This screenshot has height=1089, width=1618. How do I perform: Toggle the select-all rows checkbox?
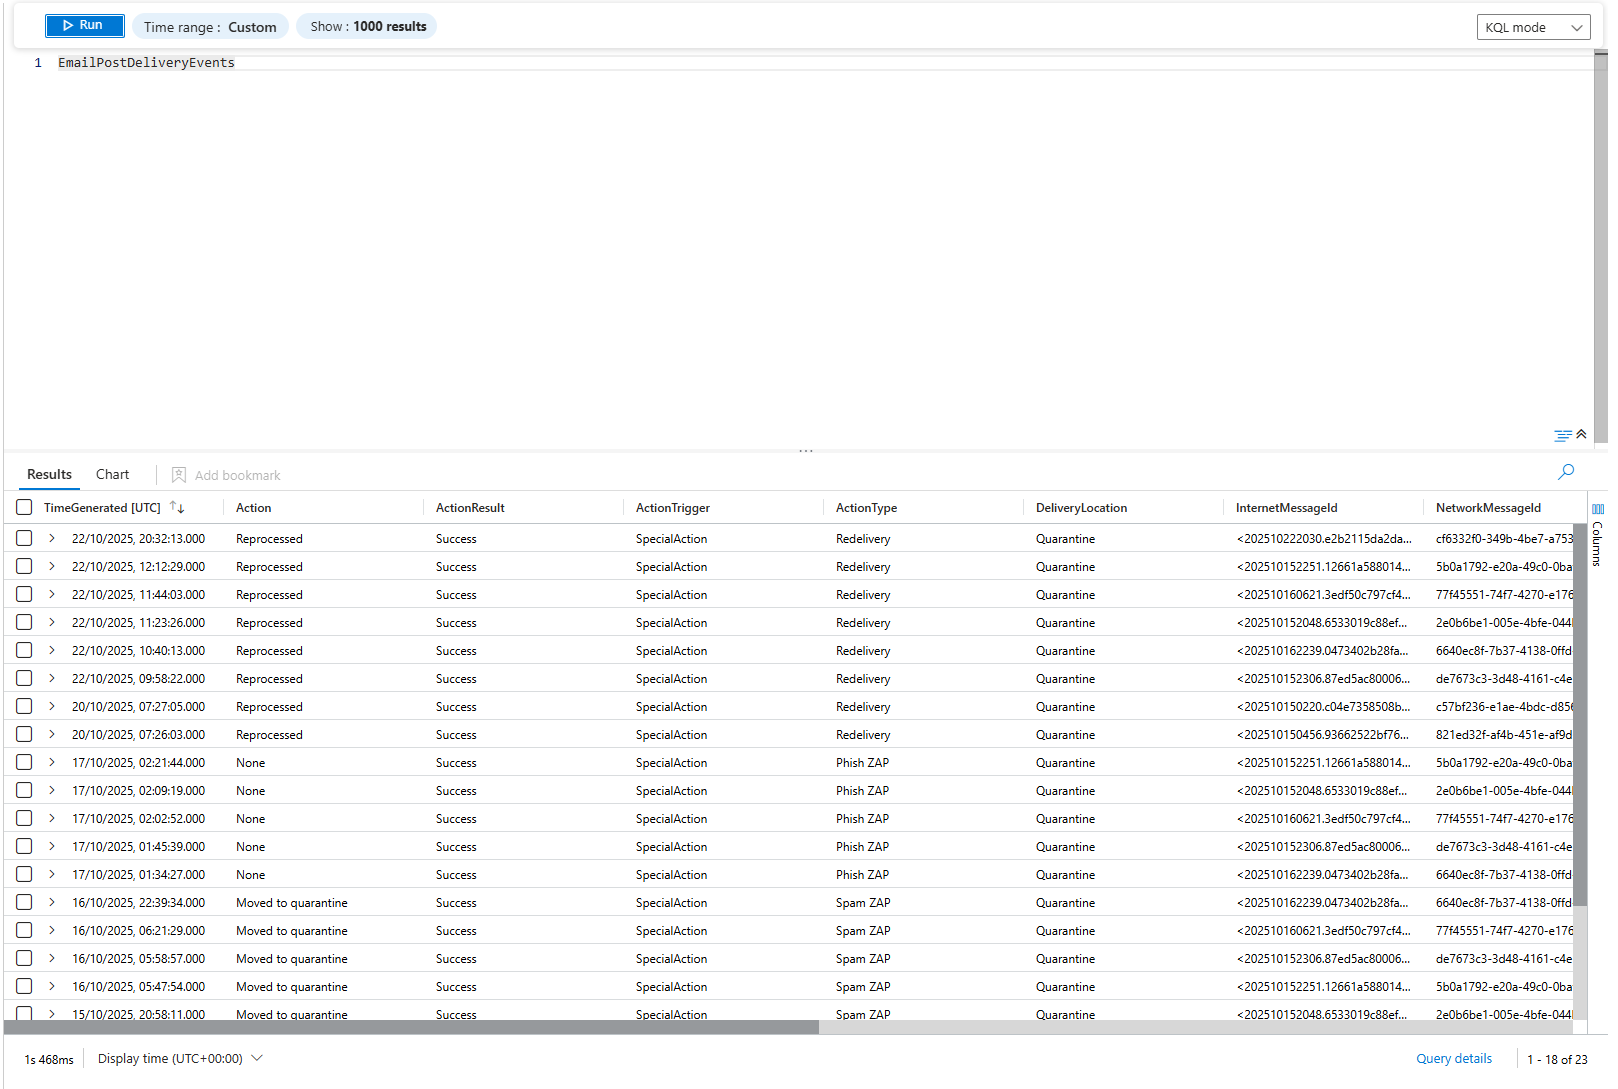[x=24, y=507]
